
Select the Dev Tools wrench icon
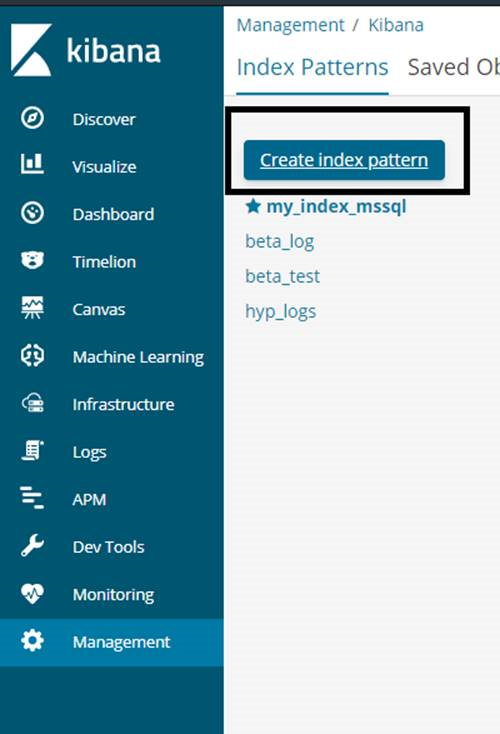32,546
